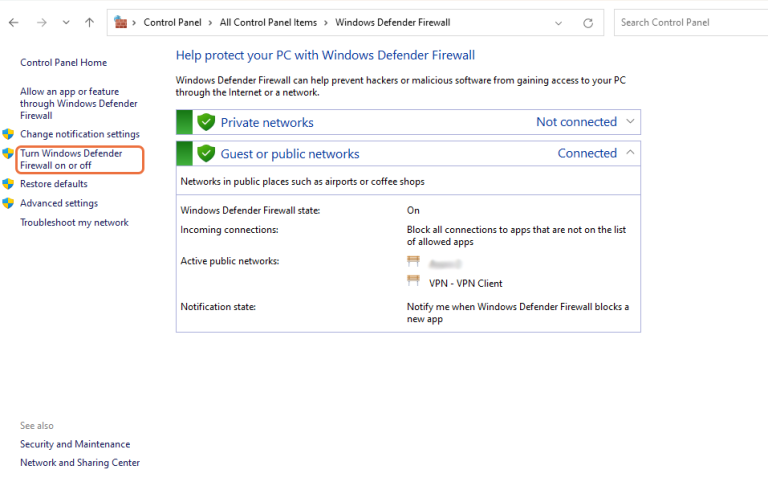Image resolution: width=768 pixels, height=482 pixels.
Task: Click the Forward navigation arrow
Action: click(42, 22)
